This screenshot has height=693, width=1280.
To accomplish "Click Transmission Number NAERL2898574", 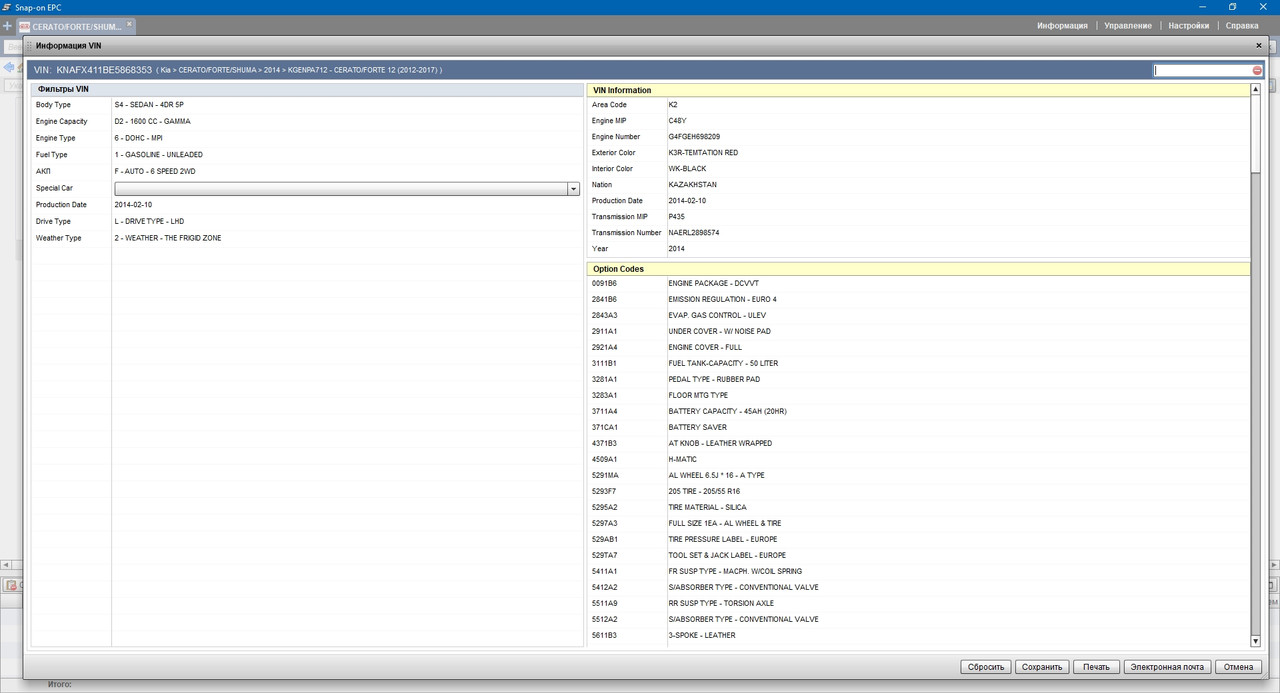I will coord(693,233).
